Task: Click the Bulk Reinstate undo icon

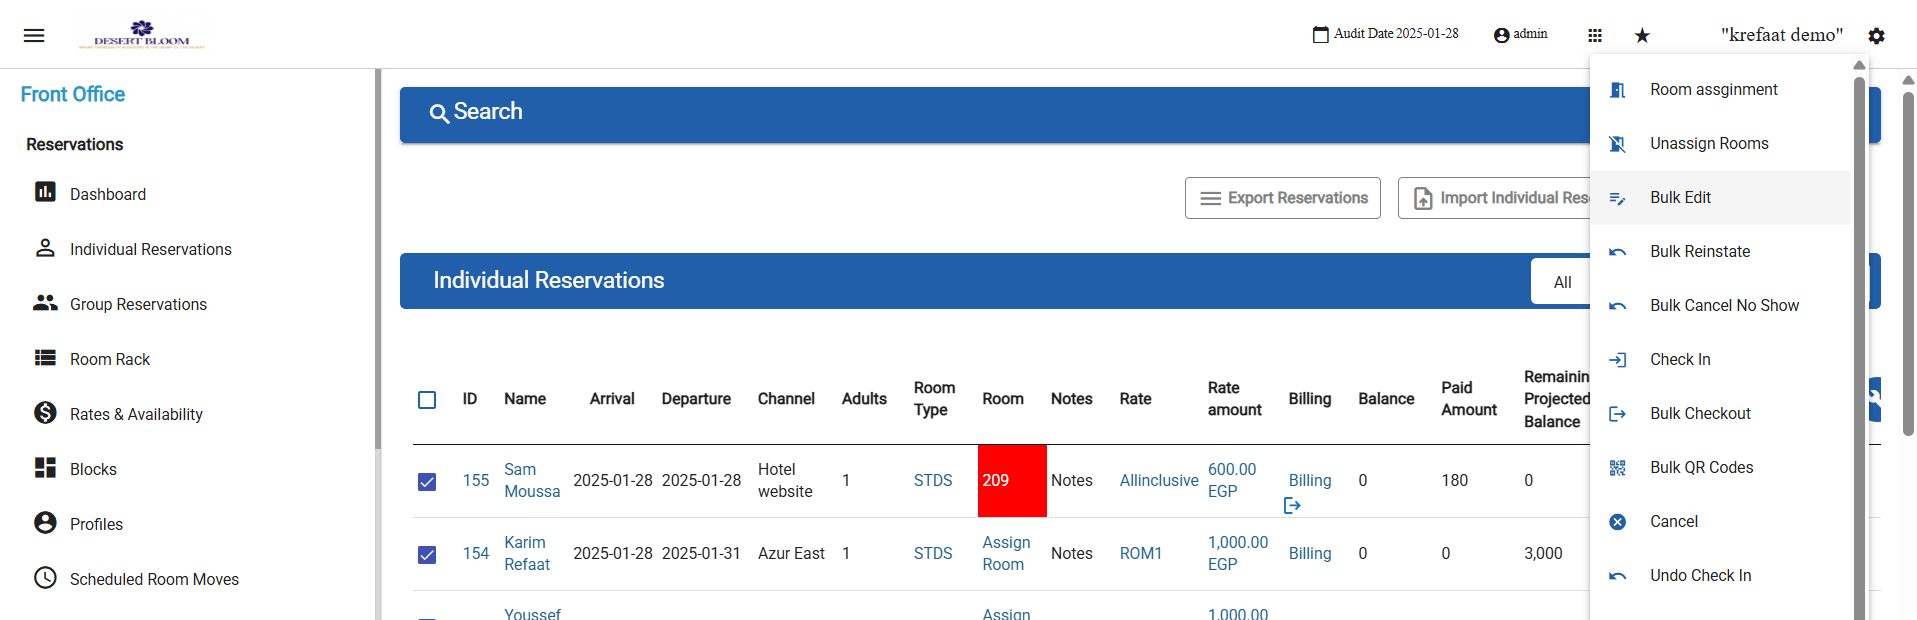Action: (1617, 252)
